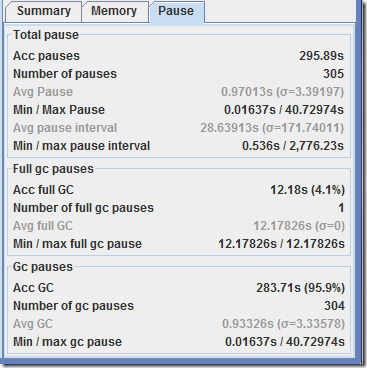Click the Full gc pauses group title
Screen dimensions: 367x368
(x=53, y=169)
